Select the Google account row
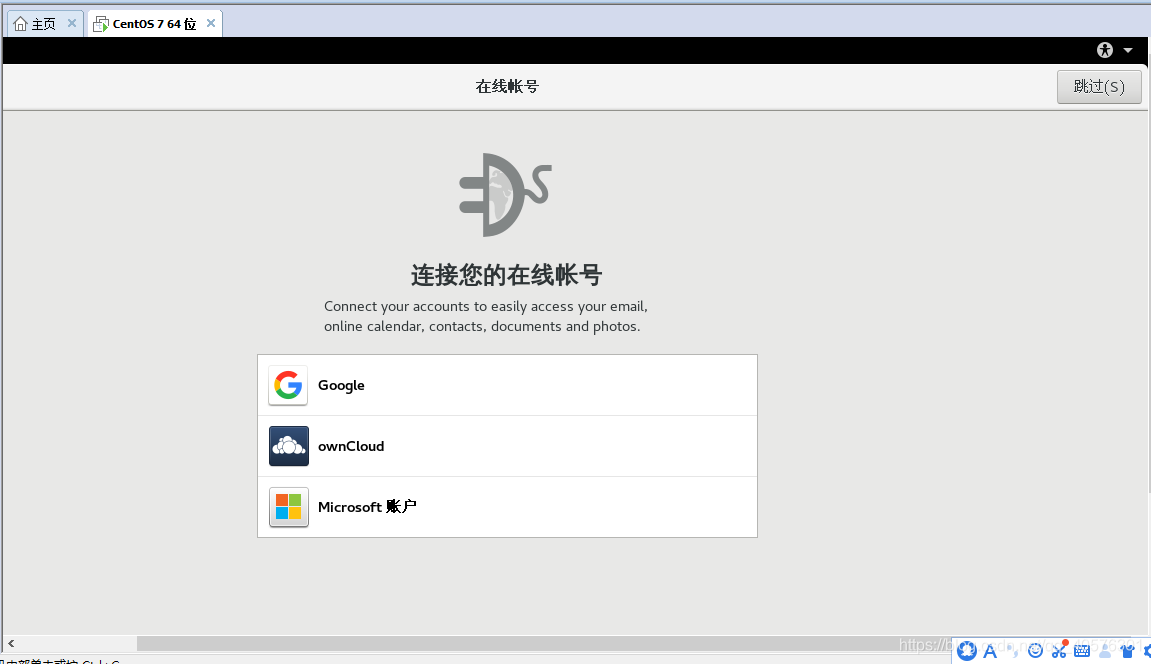The height and width of the screenshot is (664, 1151). tap(507, 385)
